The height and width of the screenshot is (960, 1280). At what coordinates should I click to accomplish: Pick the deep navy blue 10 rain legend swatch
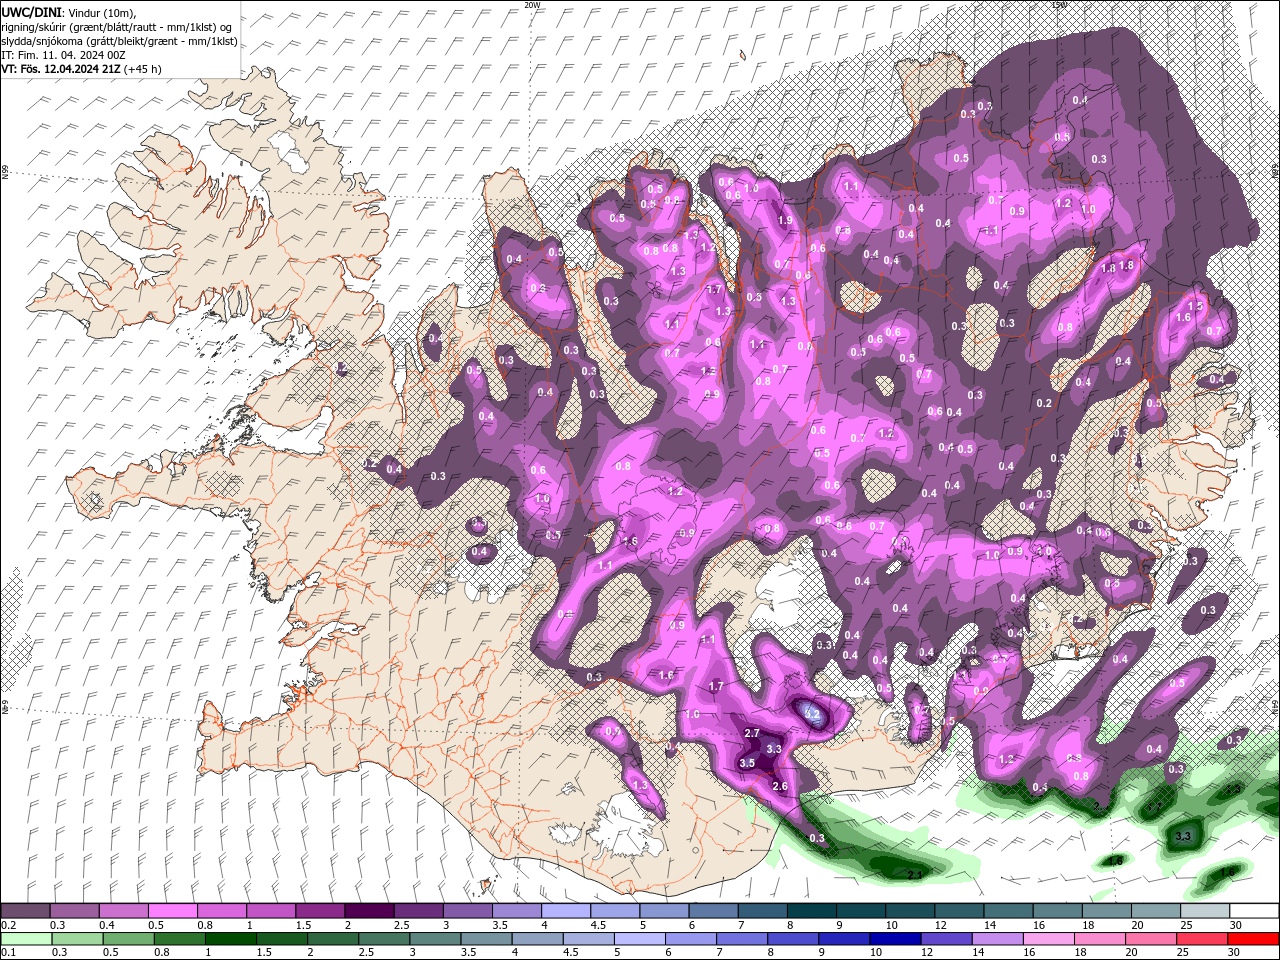point(896,939)
